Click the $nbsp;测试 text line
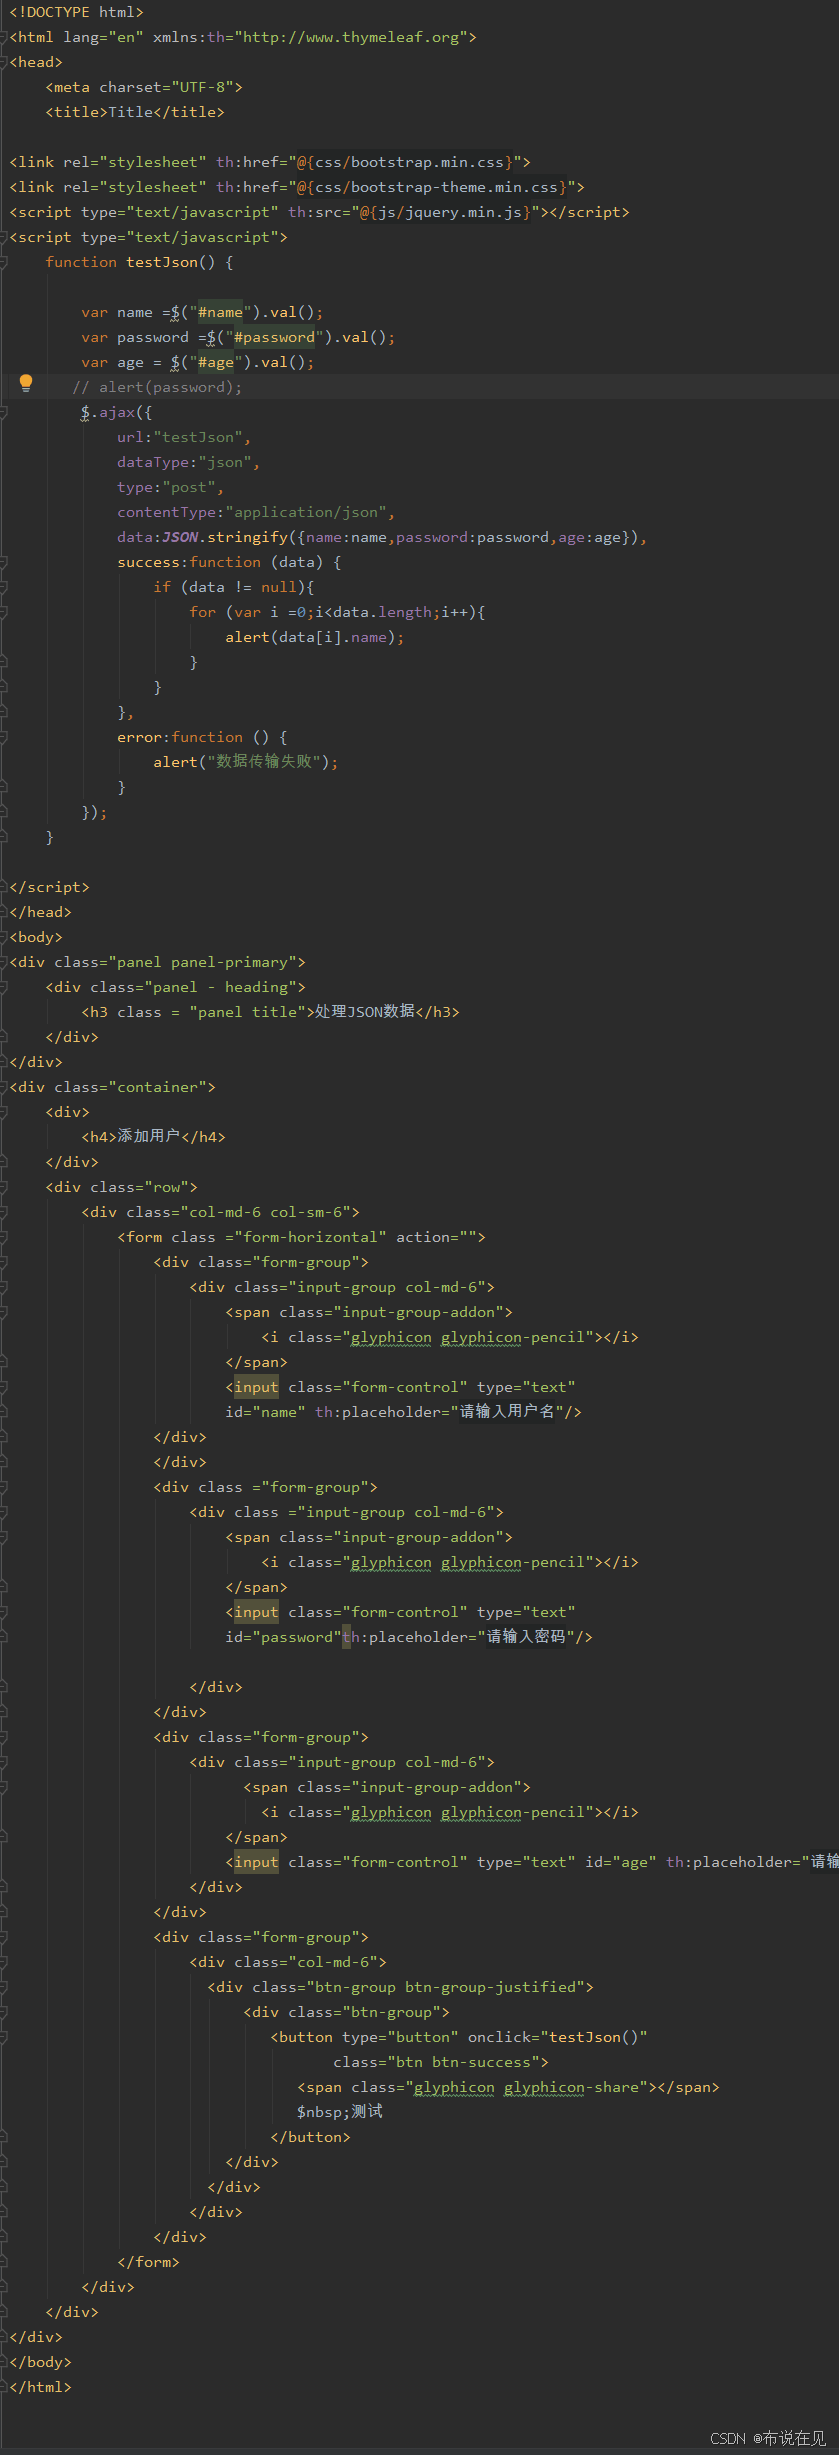839x2455 pixels. pyautogui.click(x=340, y=2112)
